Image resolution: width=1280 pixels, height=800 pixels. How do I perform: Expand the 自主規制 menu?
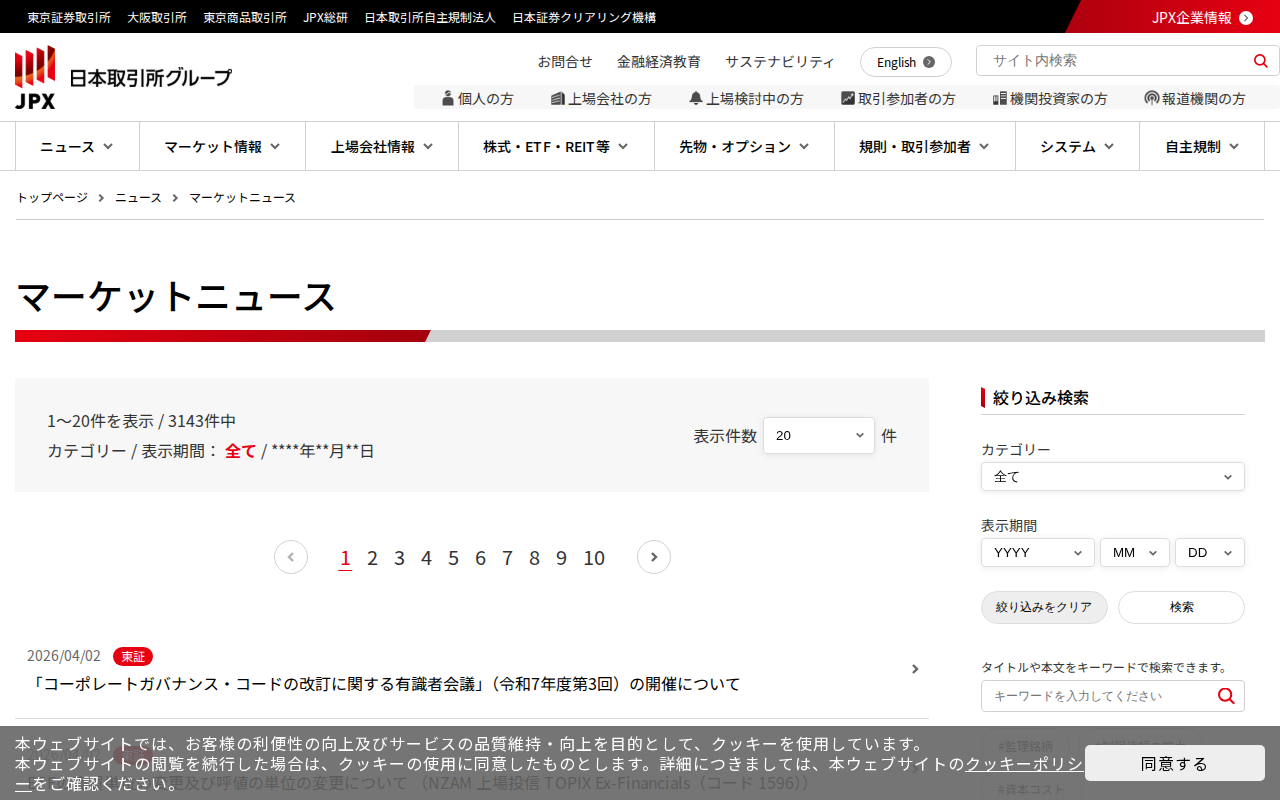pos(1202,146)
